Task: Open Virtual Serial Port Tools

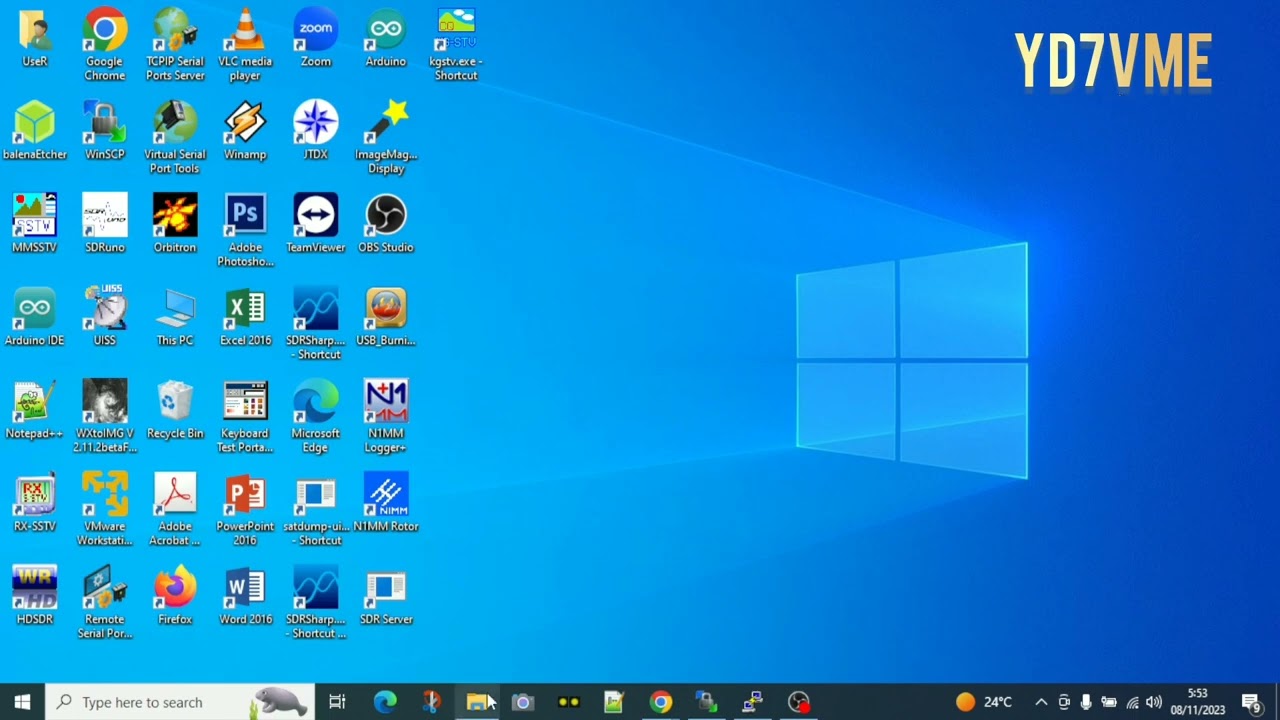Action: point(175,138)
